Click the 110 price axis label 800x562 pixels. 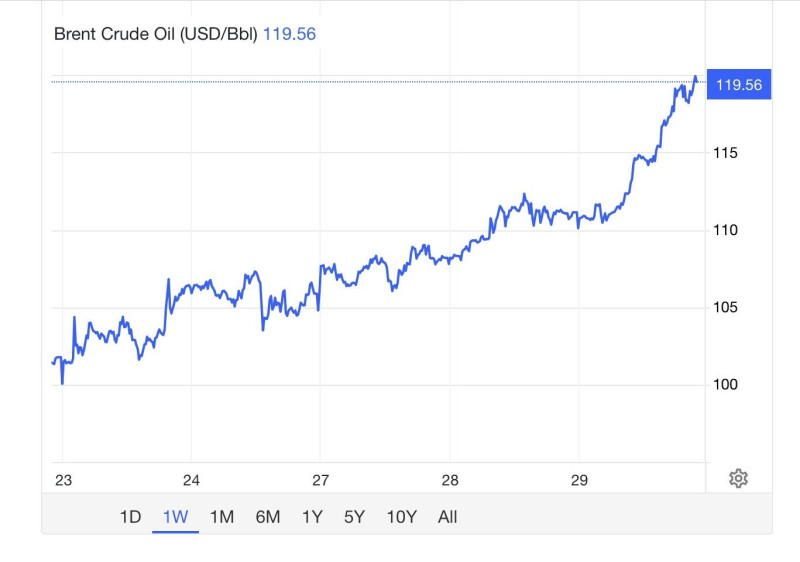pos(725,231)
